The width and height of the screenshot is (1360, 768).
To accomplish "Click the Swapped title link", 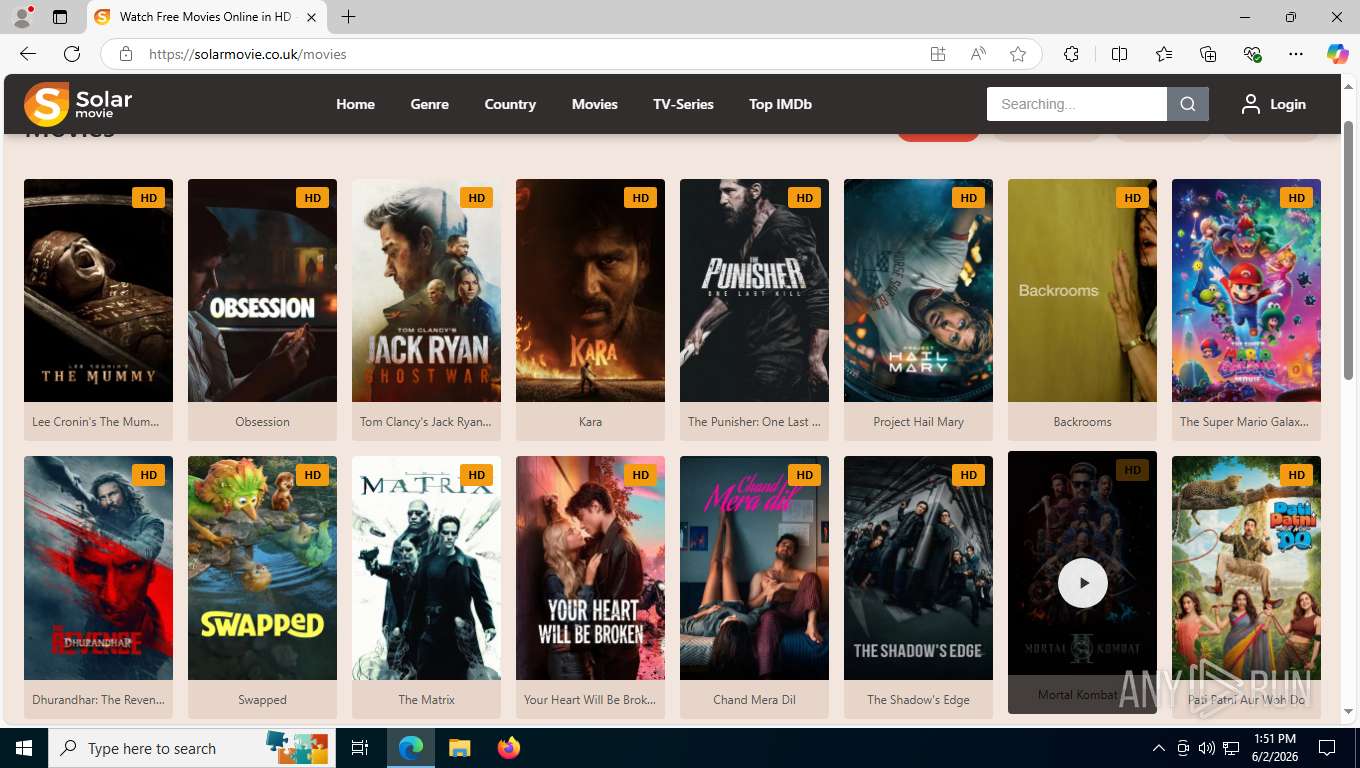I will tap(262, 700).
